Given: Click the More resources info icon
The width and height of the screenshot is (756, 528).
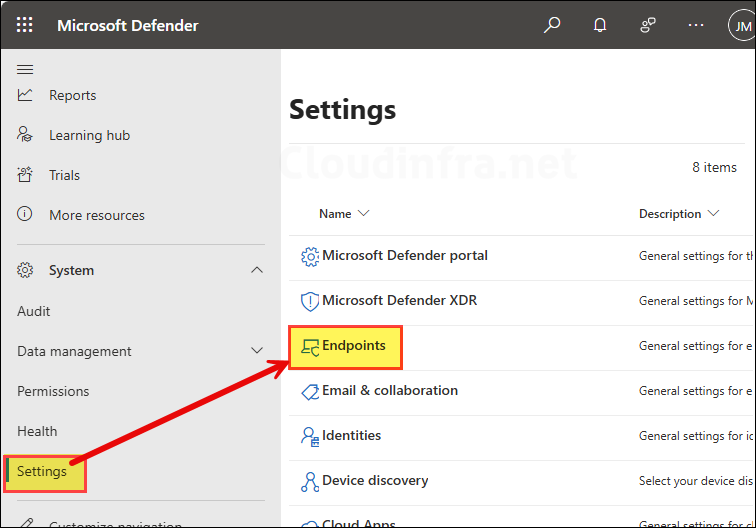Looking at the screenshot, I should pos(25,214).
